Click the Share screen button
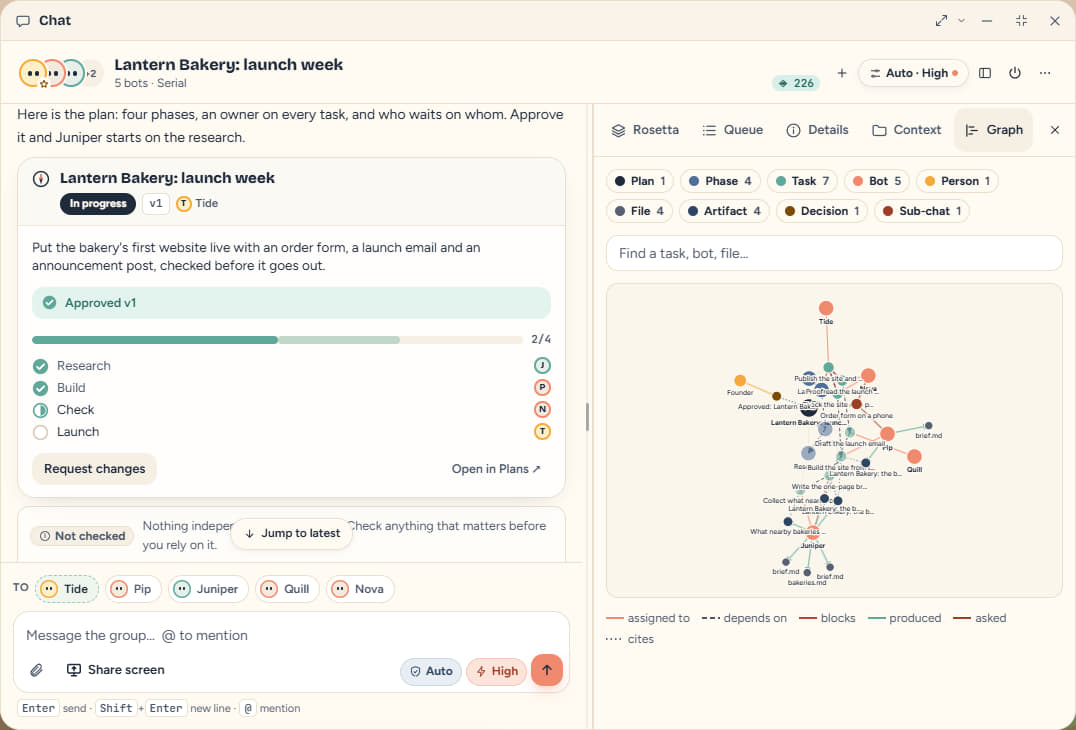This screenshot has width=1076, height=730. click(115, 670)
